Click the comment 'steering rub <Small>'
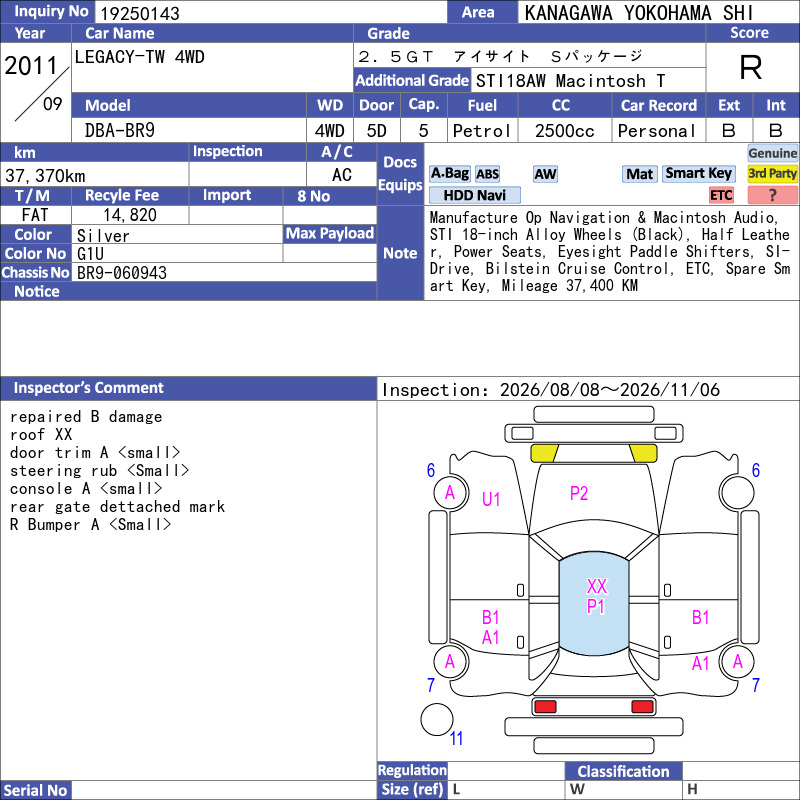 (x=99, y=470)
